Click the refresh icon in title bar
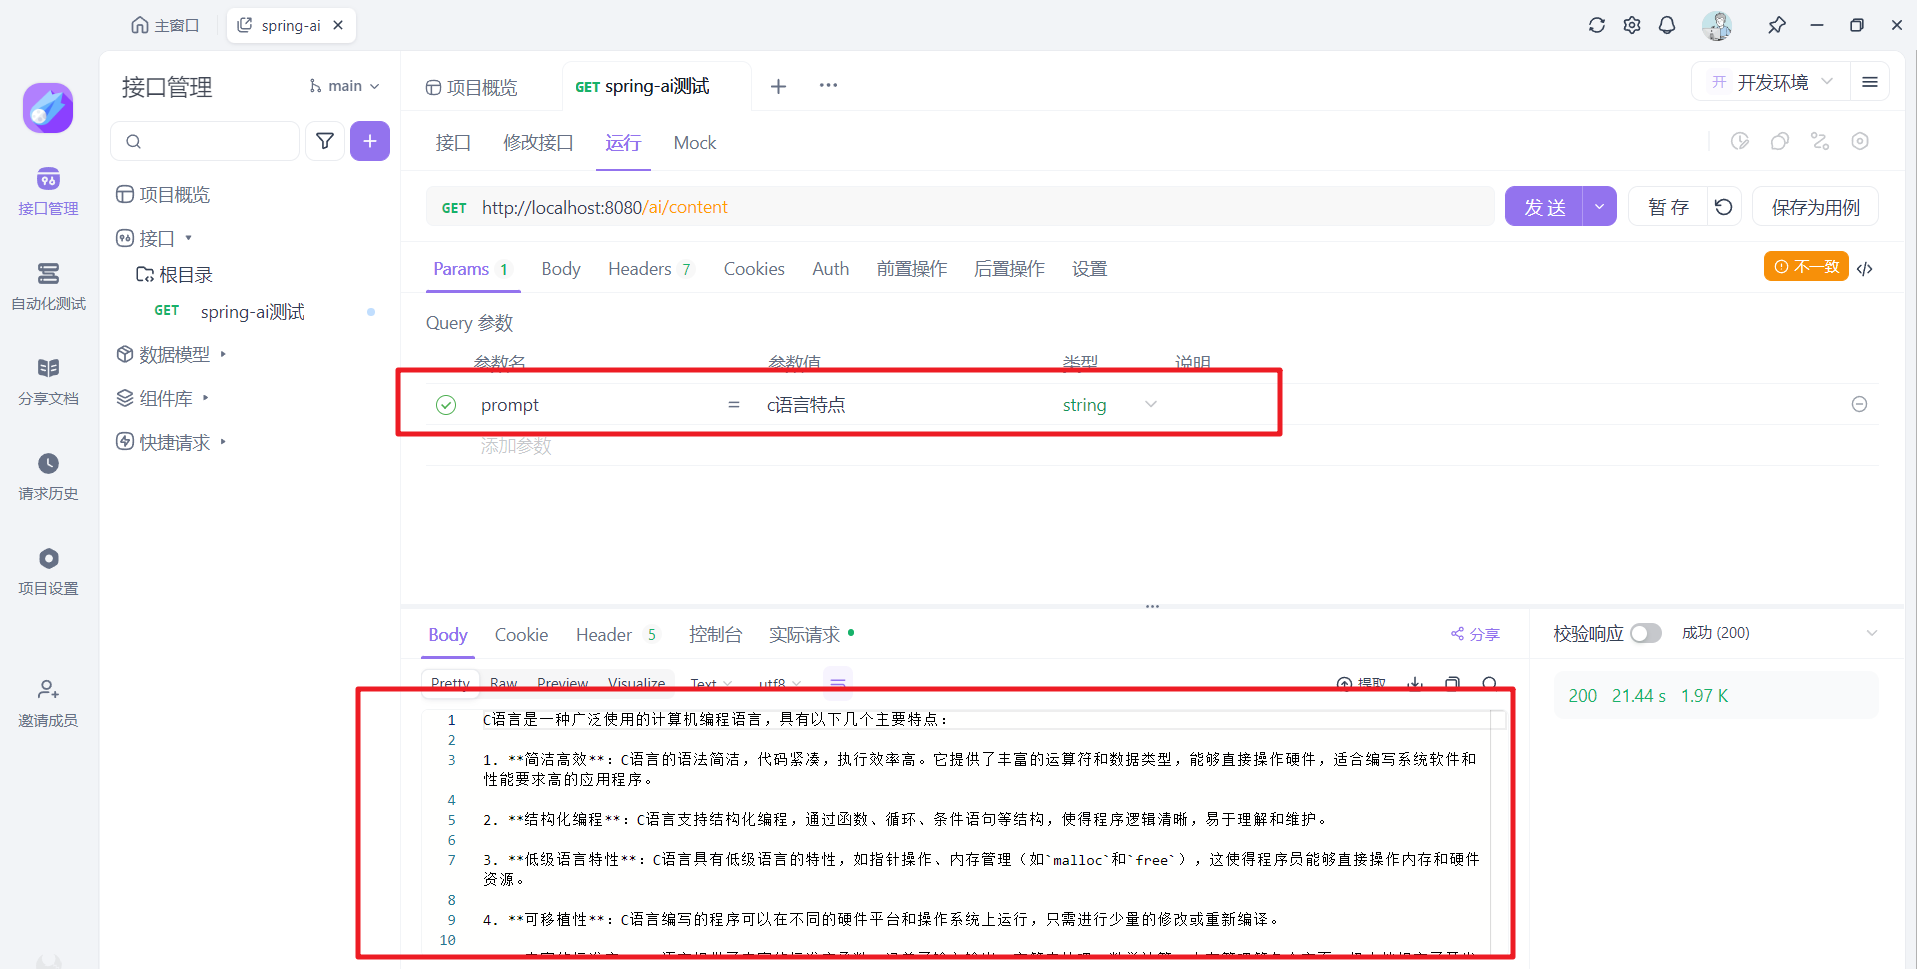 tap(1597, 25)
